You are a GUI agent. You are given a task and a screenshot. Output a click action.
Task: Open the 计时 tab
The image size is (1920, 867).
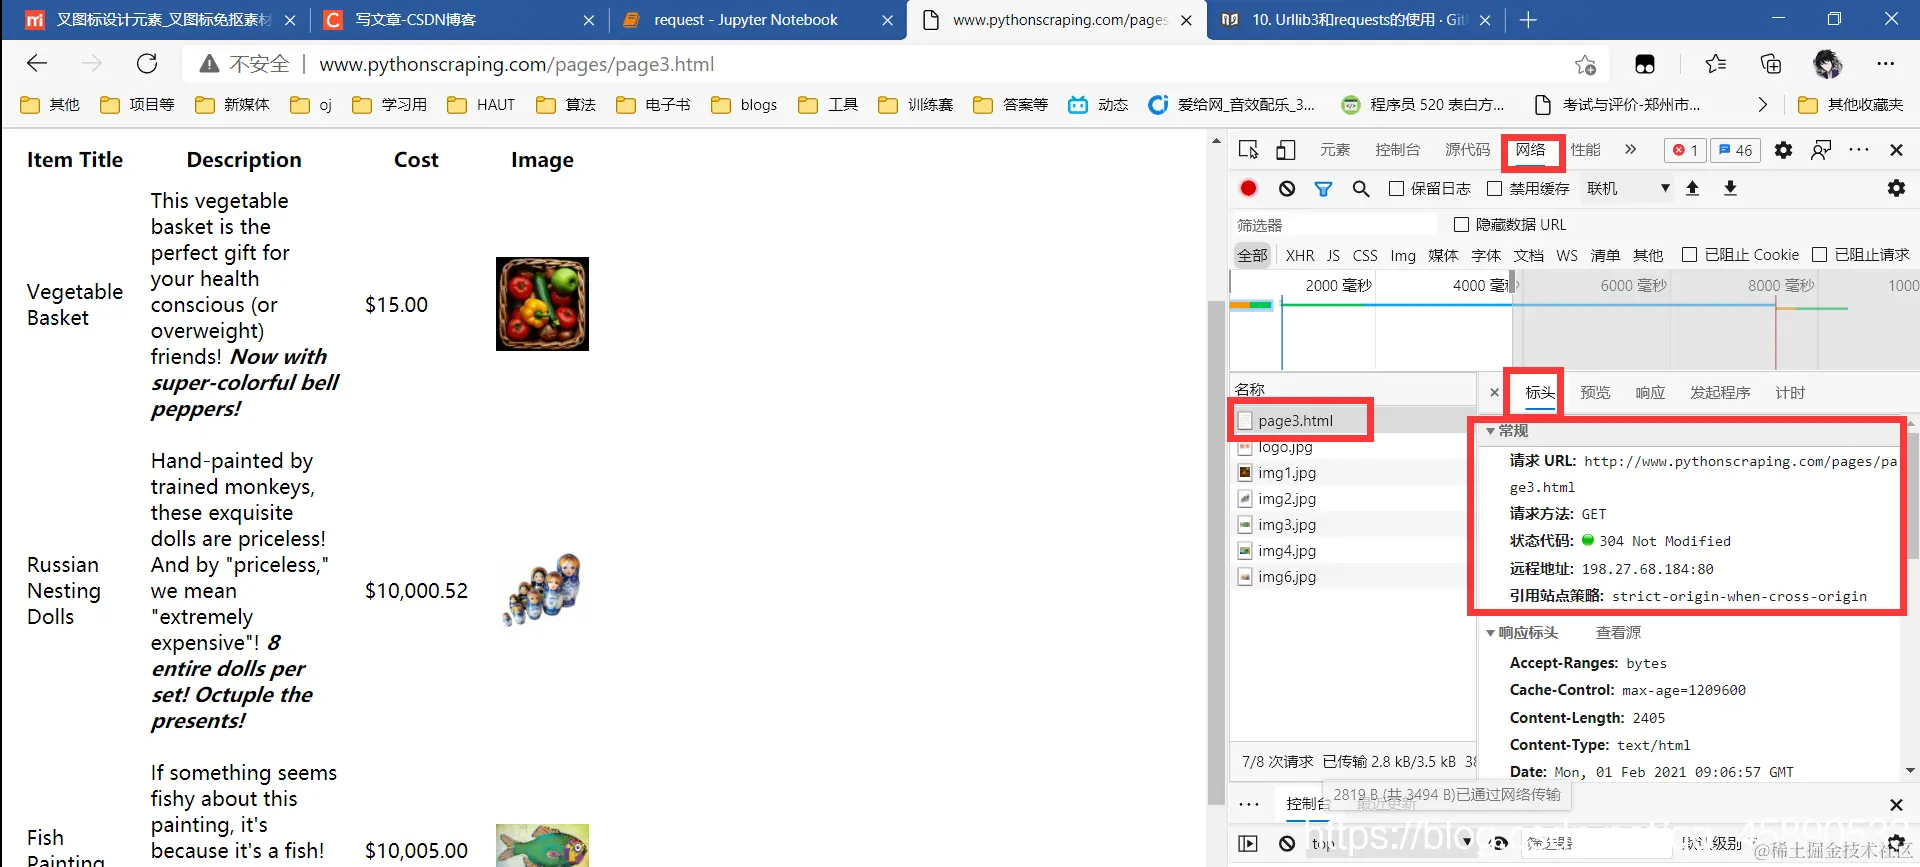pyautogui.click(x=1790, y=393)
